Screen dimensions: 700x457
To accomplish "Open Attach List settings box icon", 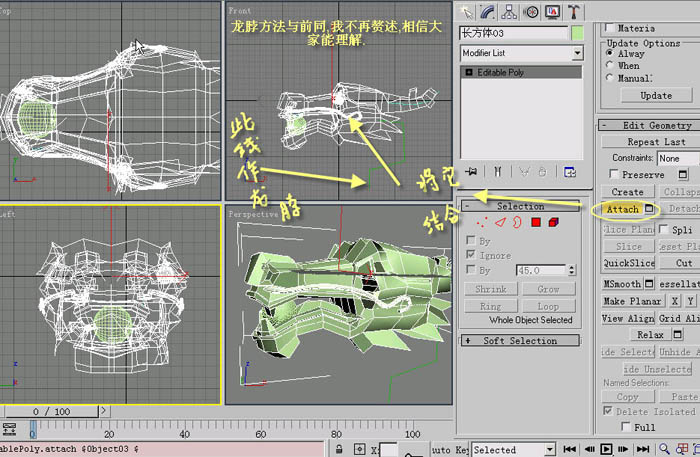I will coord(649,208).
